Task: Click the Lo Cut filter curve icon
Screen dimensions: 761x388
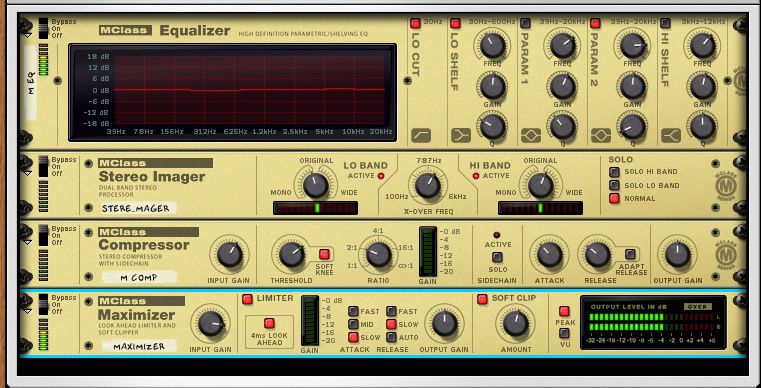Action: (x=421, y=135)
